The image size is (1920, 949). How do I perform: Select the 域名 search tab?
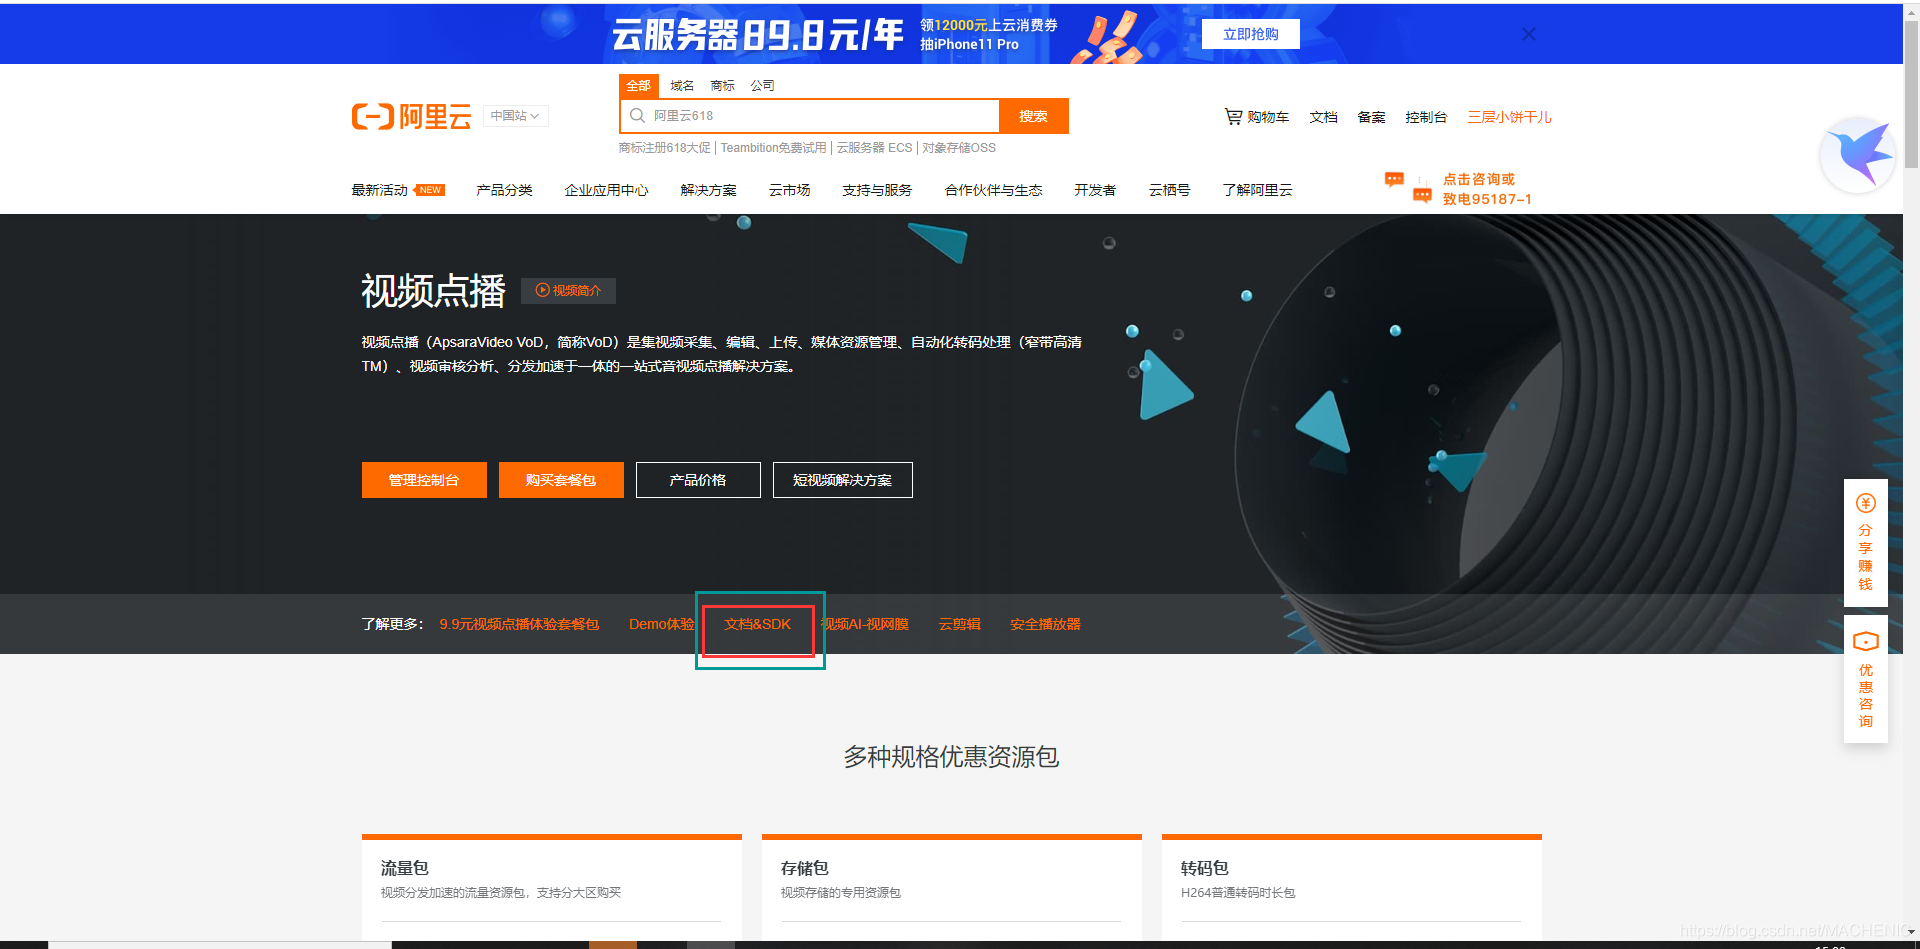(682, 86)
